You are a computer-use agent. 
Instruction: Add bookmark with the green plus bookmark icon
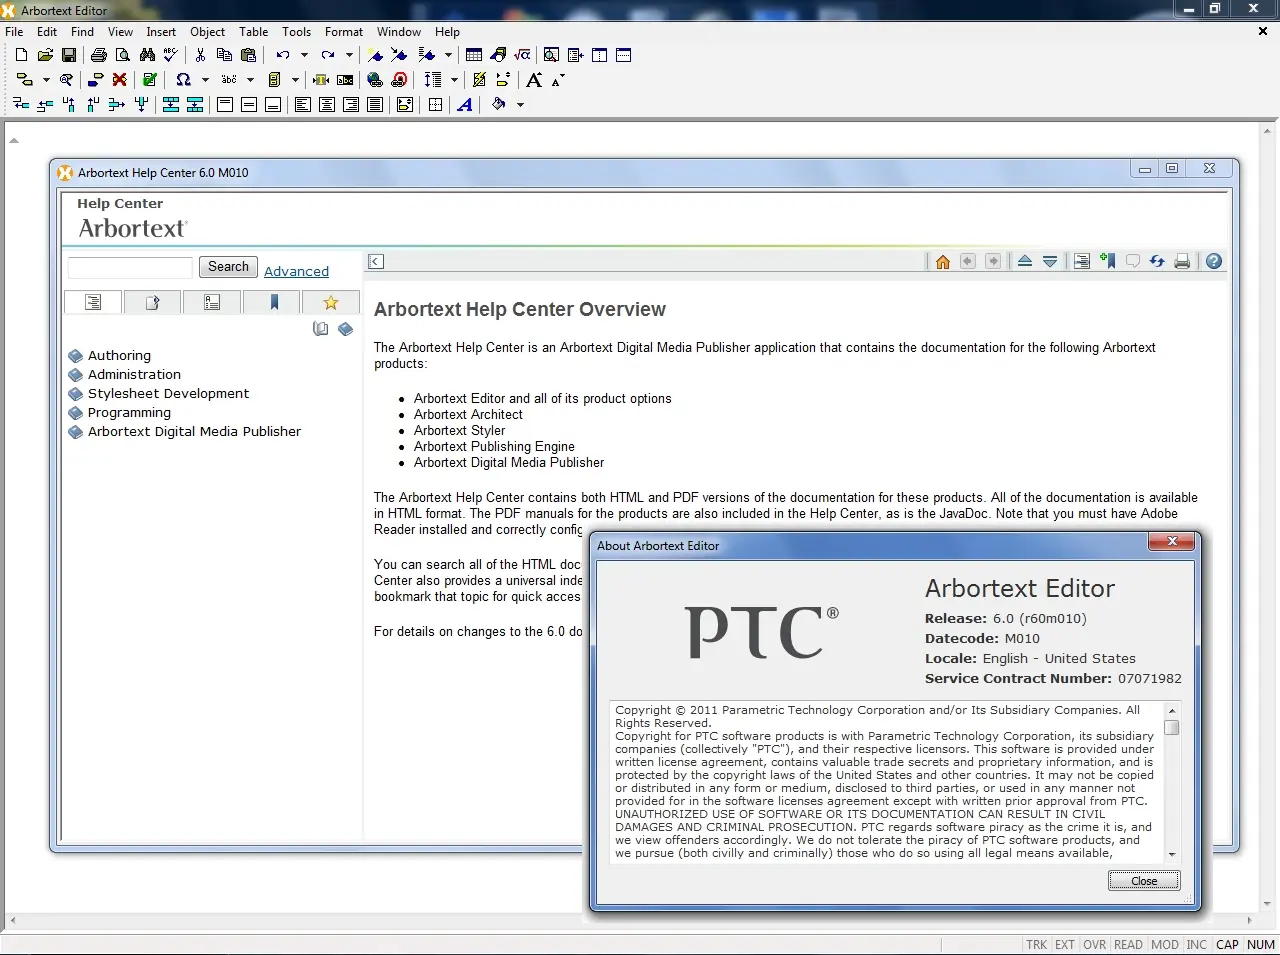(x=1107, y=261)
